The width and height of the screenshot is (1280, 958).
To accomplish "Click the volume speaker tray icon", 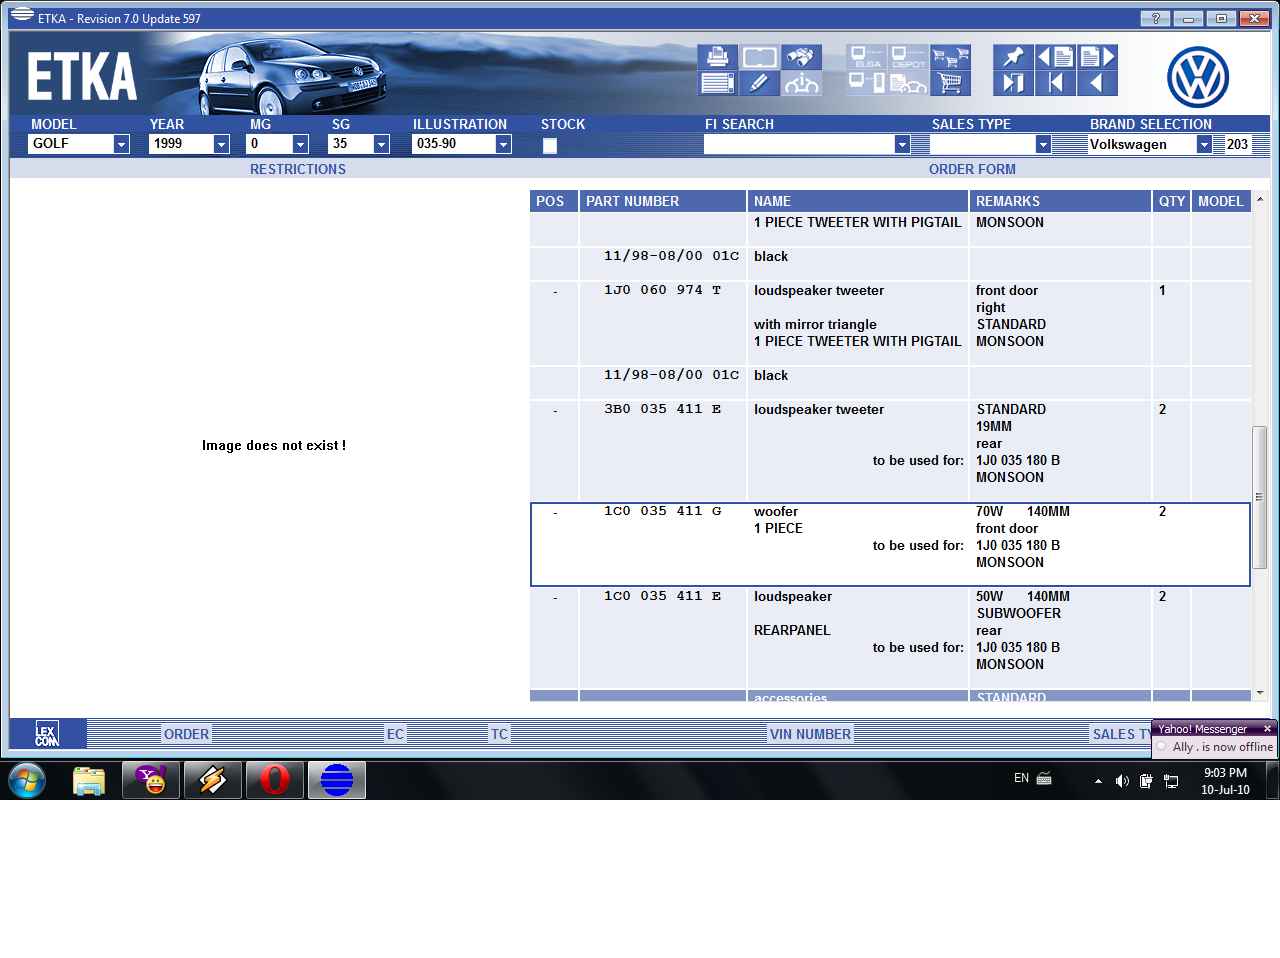I will (x=1122, y=781).
